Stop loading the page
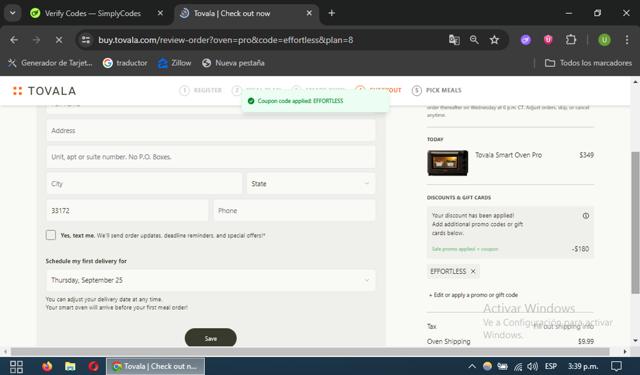Image resolution: width=640 pixels, height=375 pixels. [59, 40]
